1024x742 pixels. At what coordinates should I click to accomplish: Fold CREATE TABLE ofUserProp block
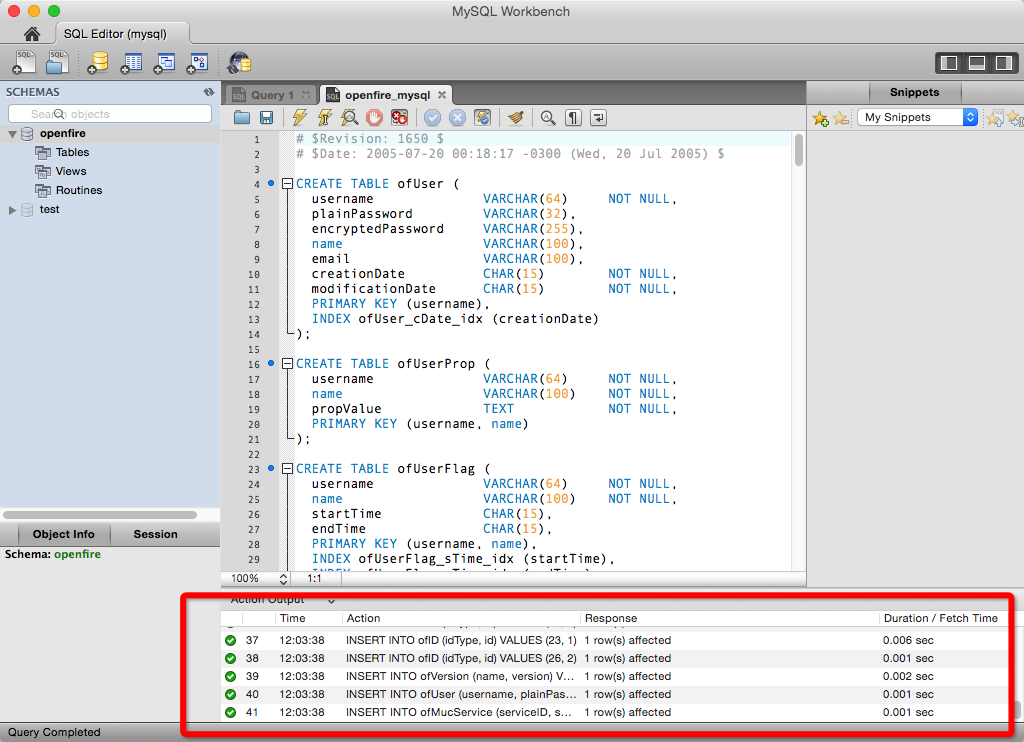(x=287, y=364)
